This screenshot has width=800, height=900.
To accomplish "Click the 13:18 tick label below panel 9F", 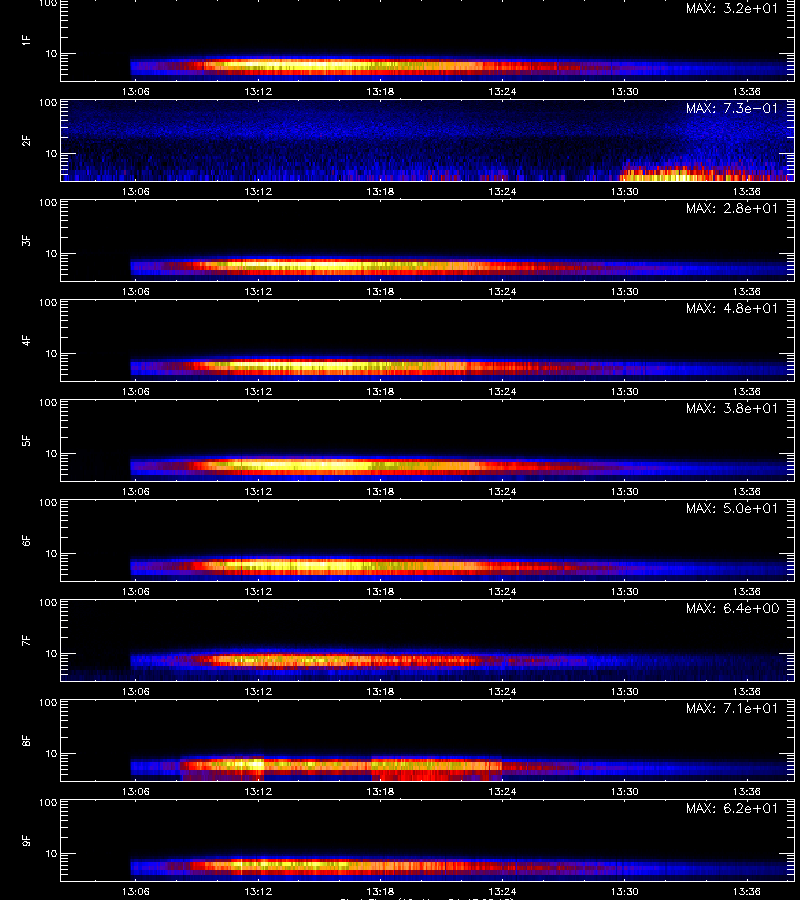I will pos(380,891).
